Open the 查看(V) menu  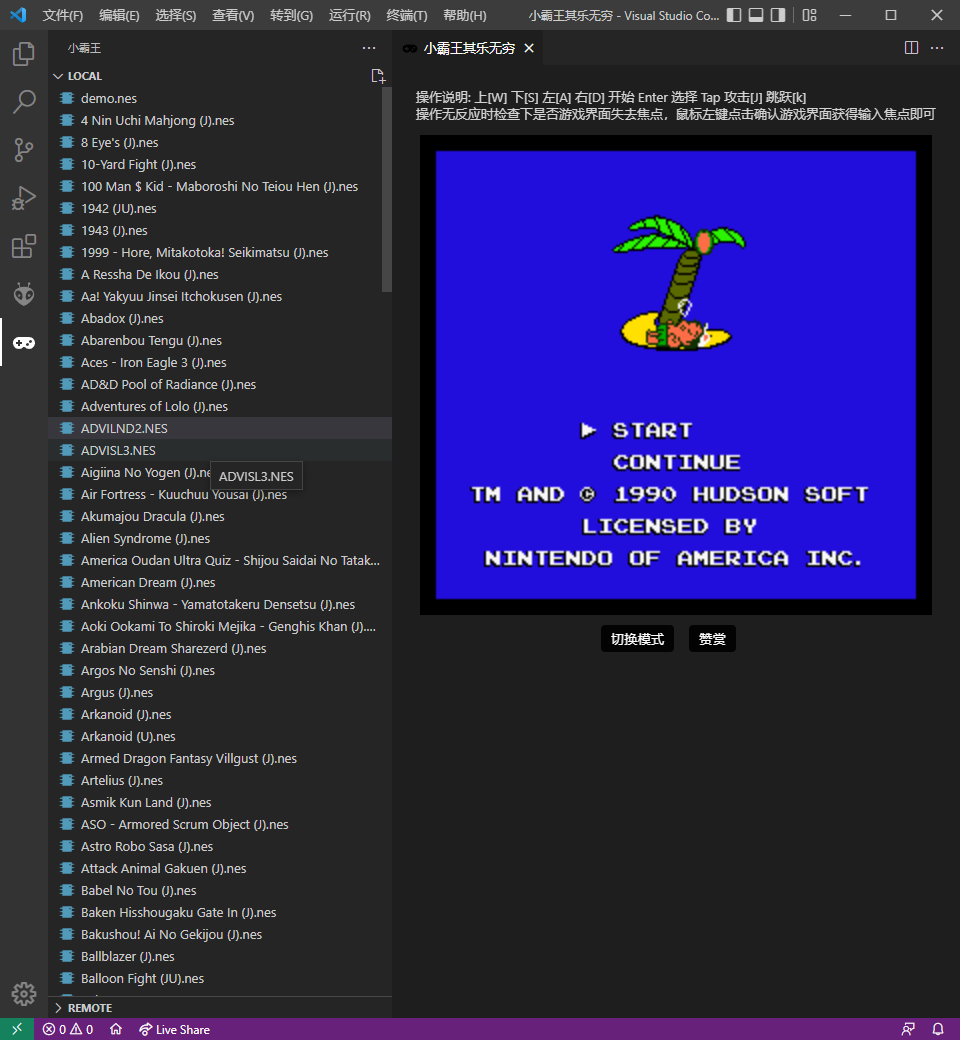coord(233,15)
